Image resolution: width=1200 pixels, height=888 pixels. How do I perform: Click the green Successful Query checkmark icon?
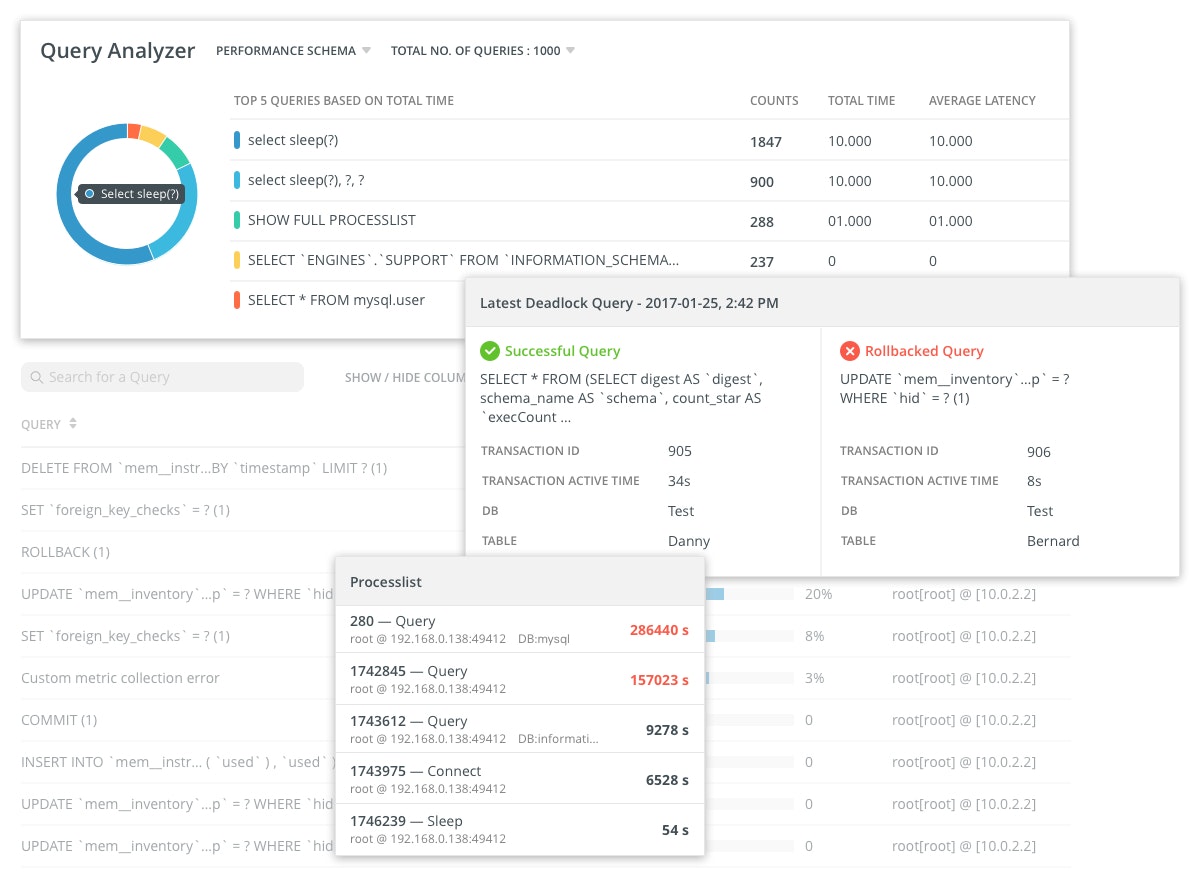click(490, 351)
